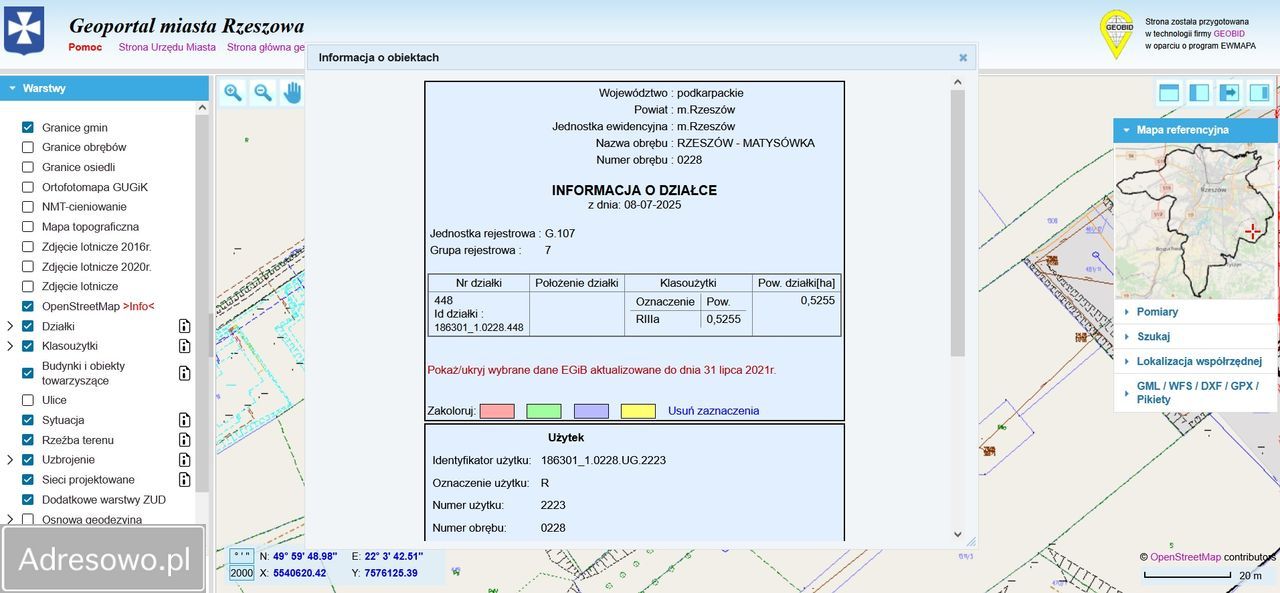This screenshot has height=593, width=1280.
Task: Expand the Lokalizacja współrzędnej section
Action: coord(1195,361)
